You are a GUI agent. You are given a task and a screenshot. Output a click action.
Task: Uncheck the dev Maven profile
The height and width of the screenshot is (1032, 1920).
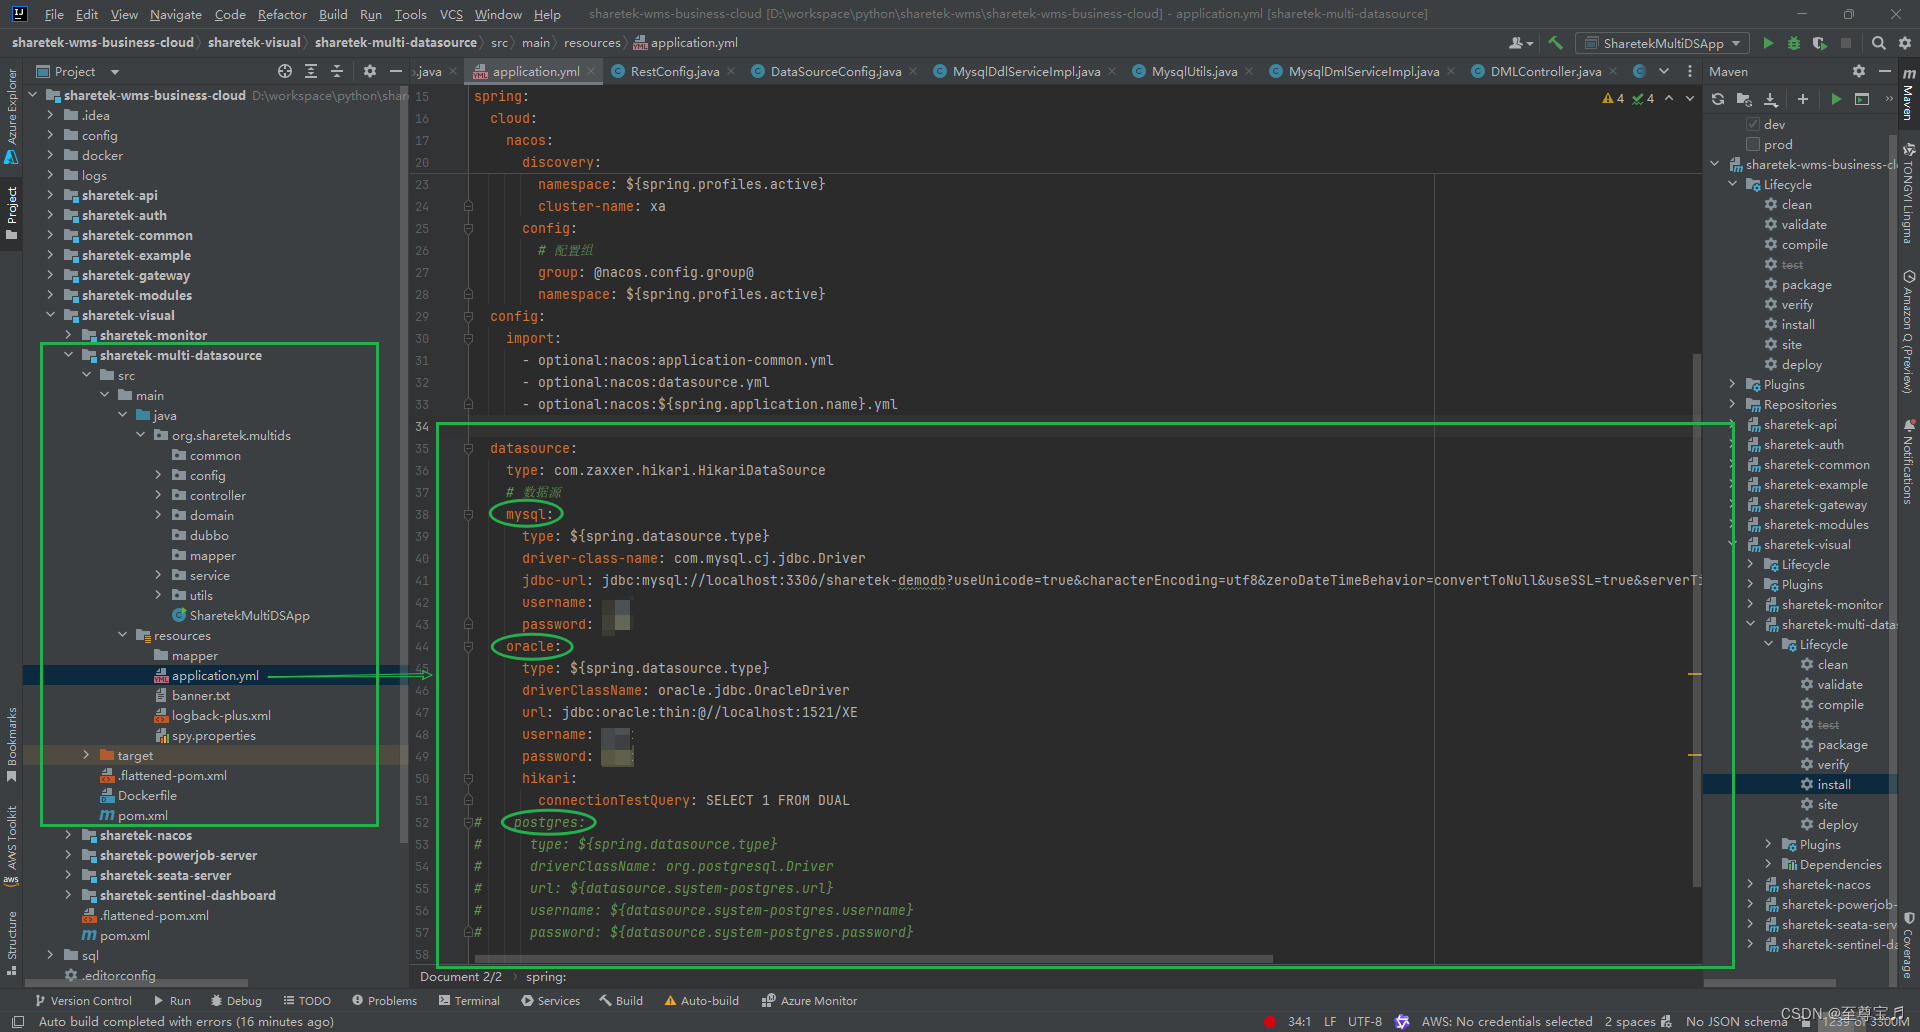point(1753,124)
